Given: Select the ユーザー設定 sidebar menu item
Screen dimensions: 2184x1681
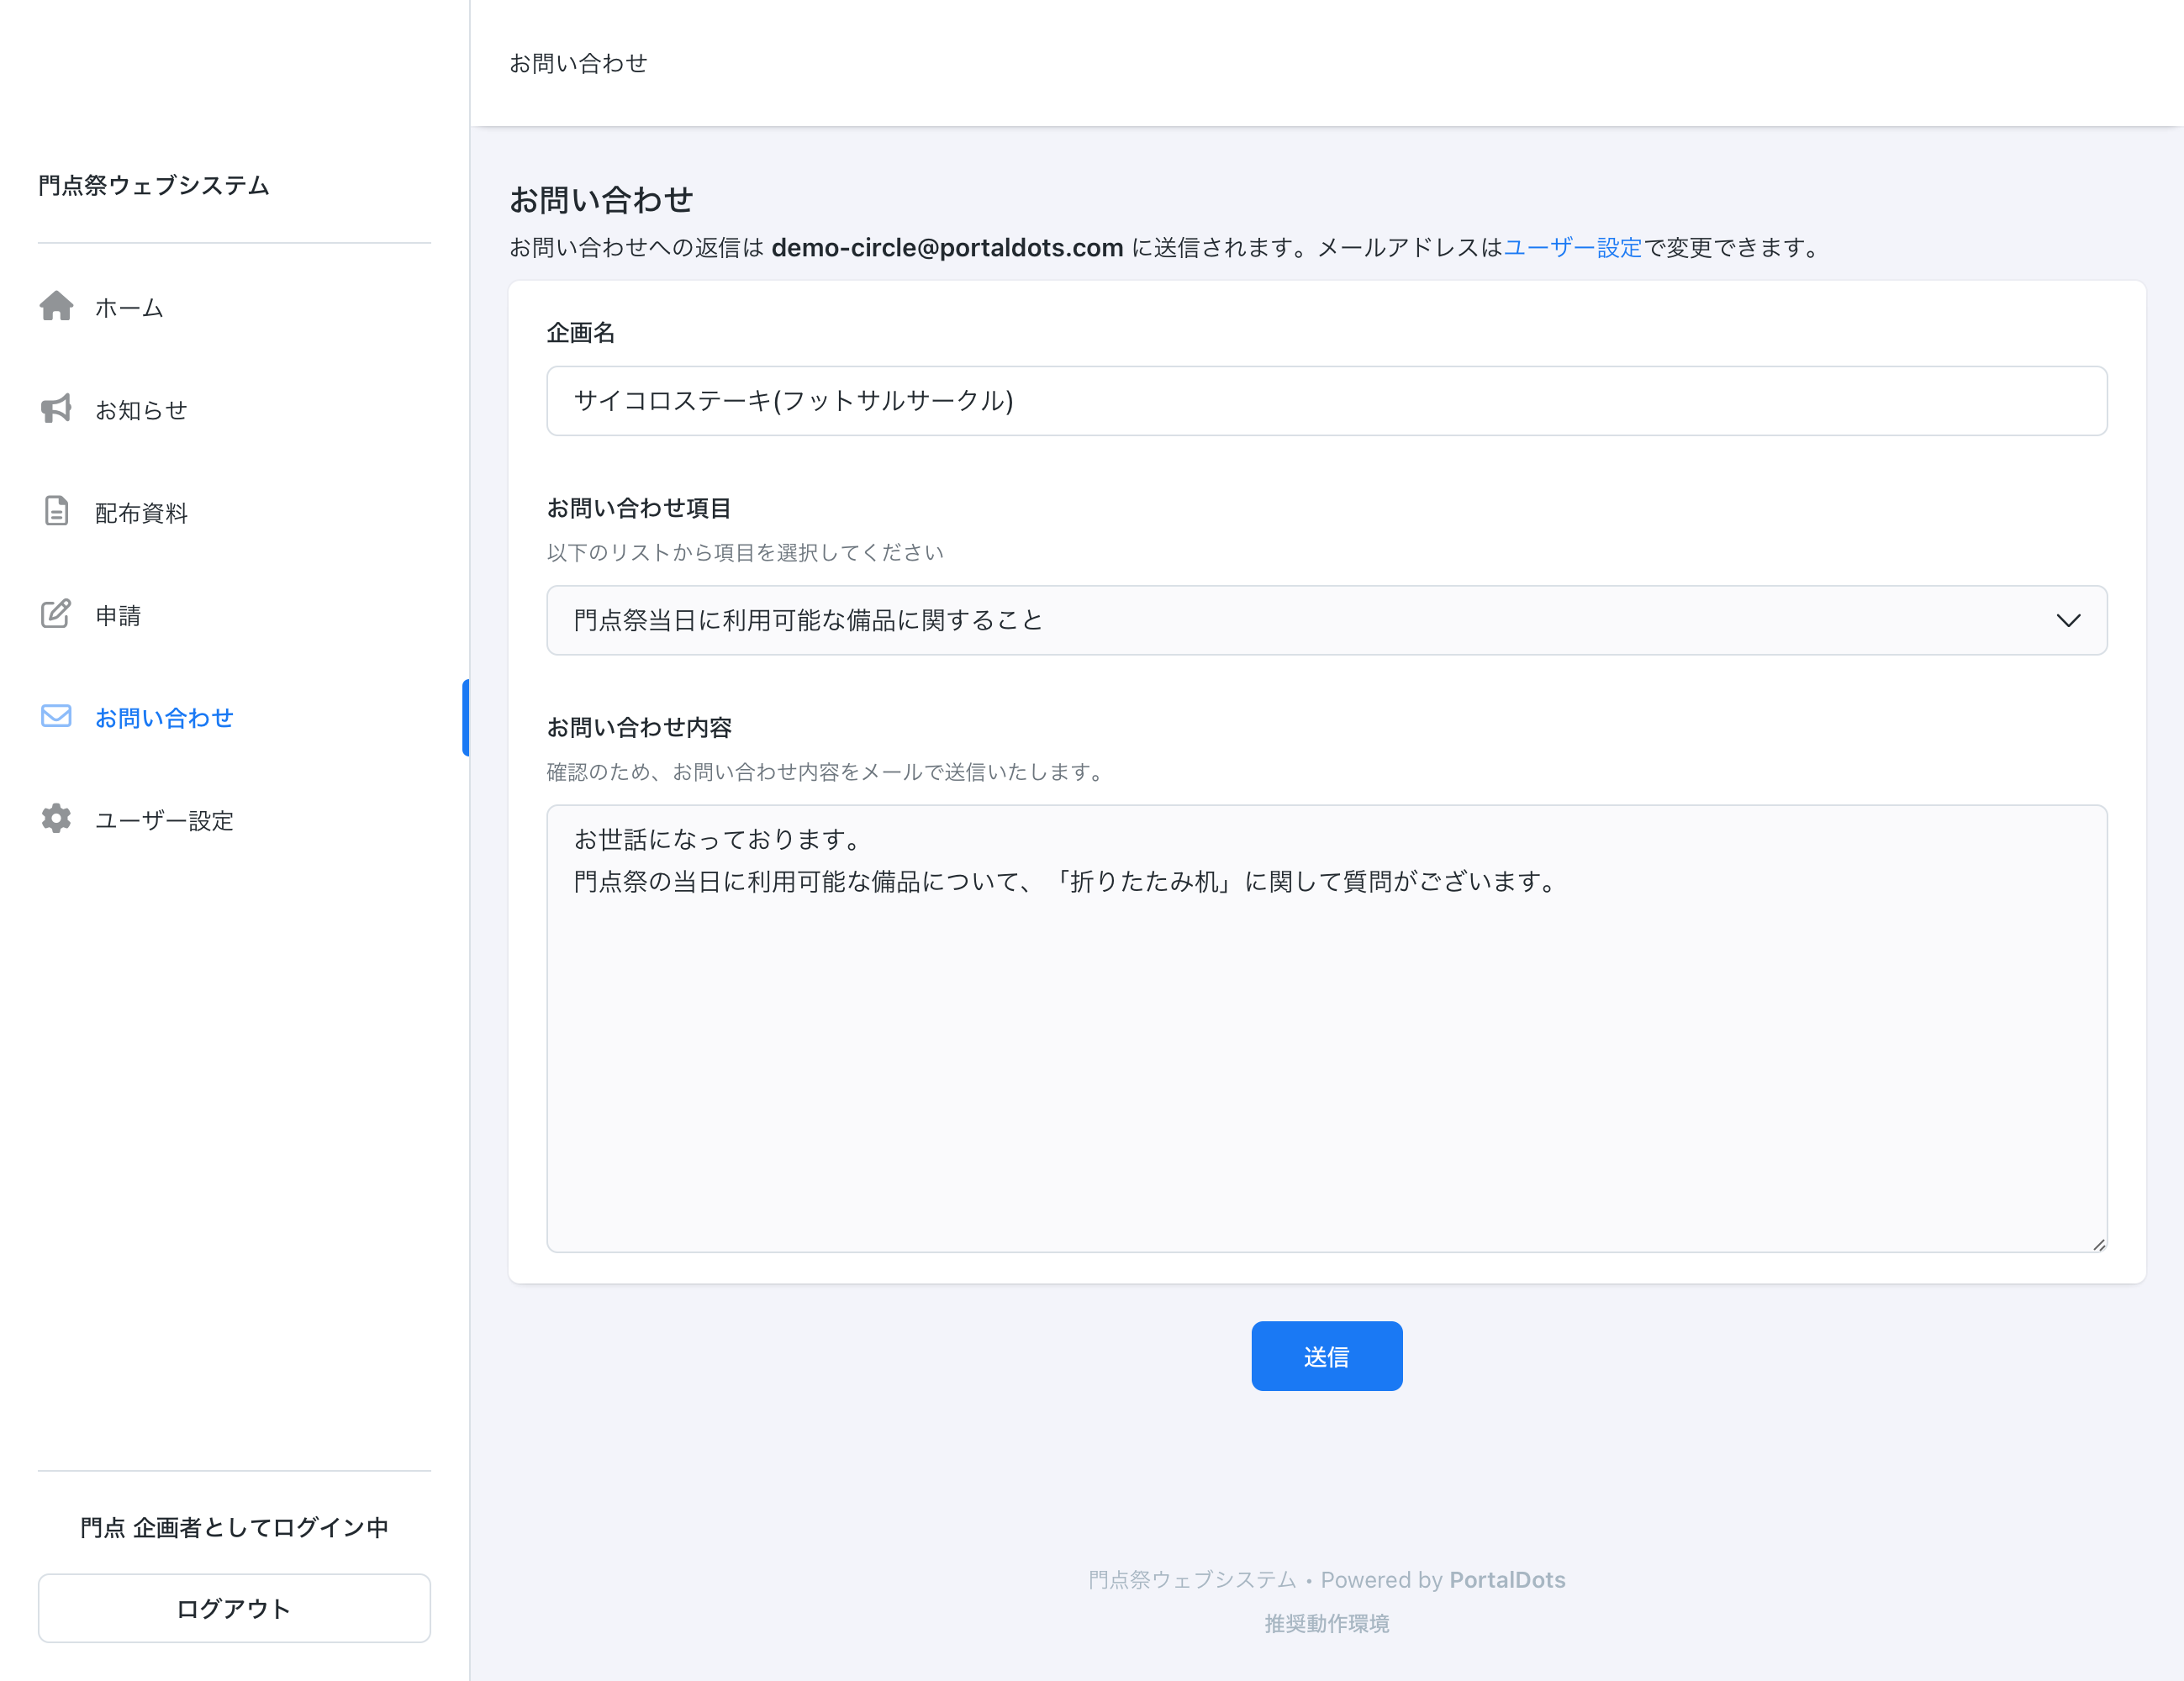Looking at the screenshot, I should (165, 821).
